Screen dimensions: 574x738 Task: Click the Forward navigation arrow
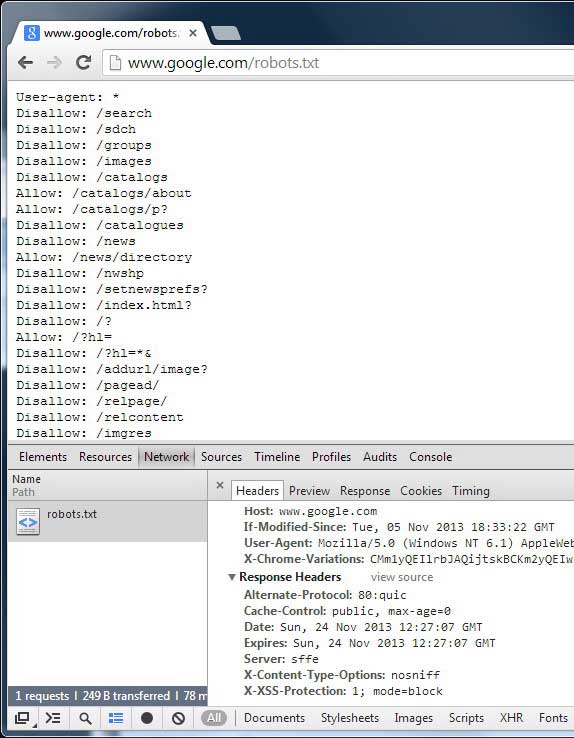pyautogui.click(x=54, y=63)
